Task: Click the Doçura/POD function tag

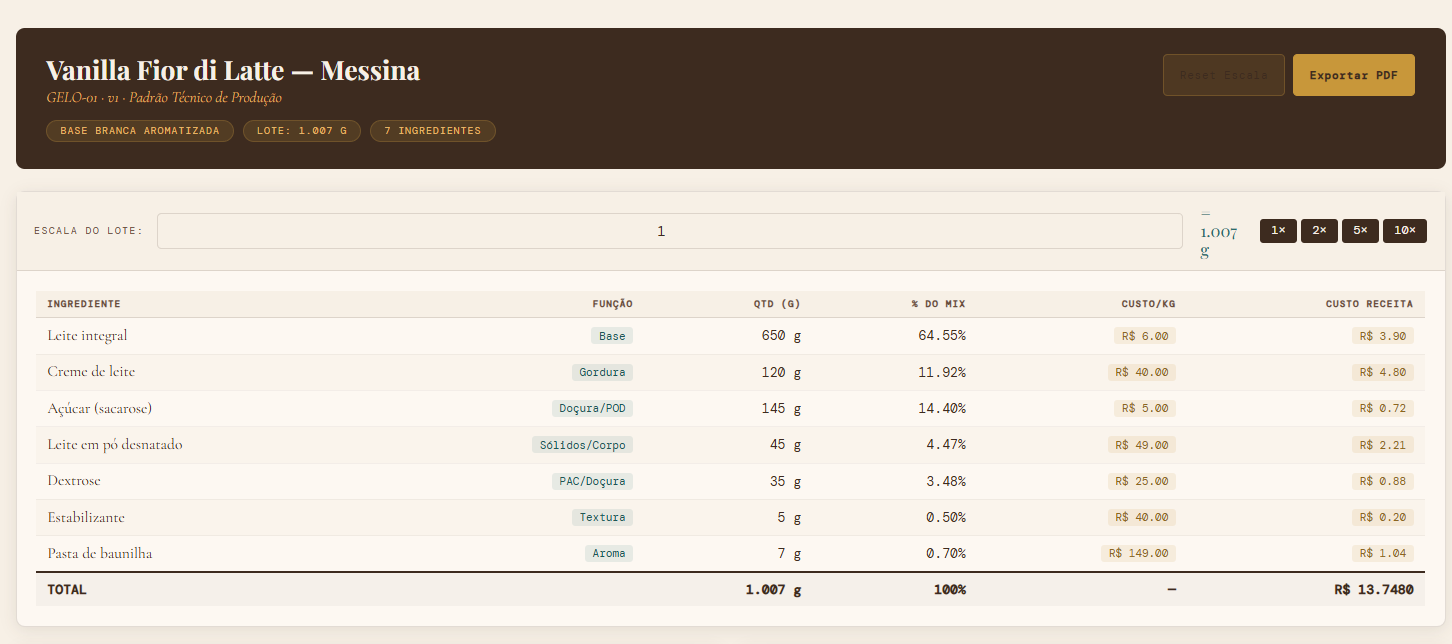Action: click(x=592, y=409)
